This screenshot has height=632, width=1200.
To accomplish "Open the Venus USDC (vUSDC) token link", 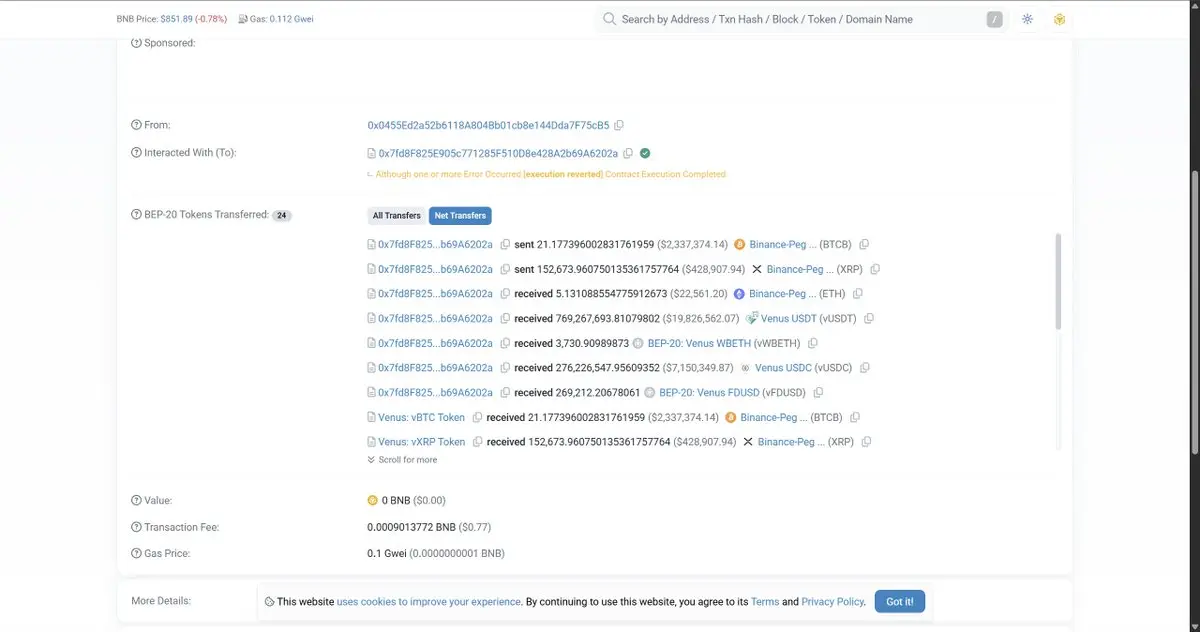I will tap(783, 368).
